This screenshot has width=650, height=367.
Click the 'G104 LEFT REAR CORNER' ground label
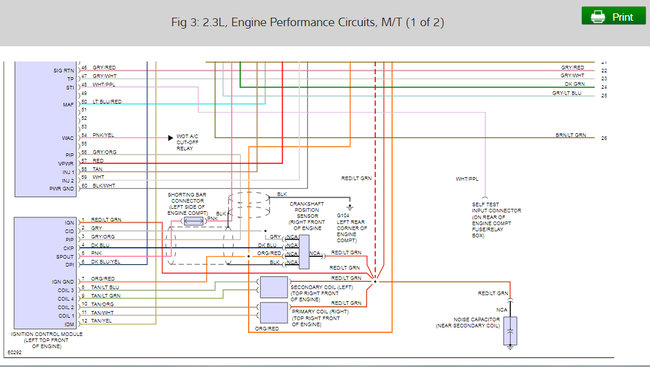pos(352,228)
